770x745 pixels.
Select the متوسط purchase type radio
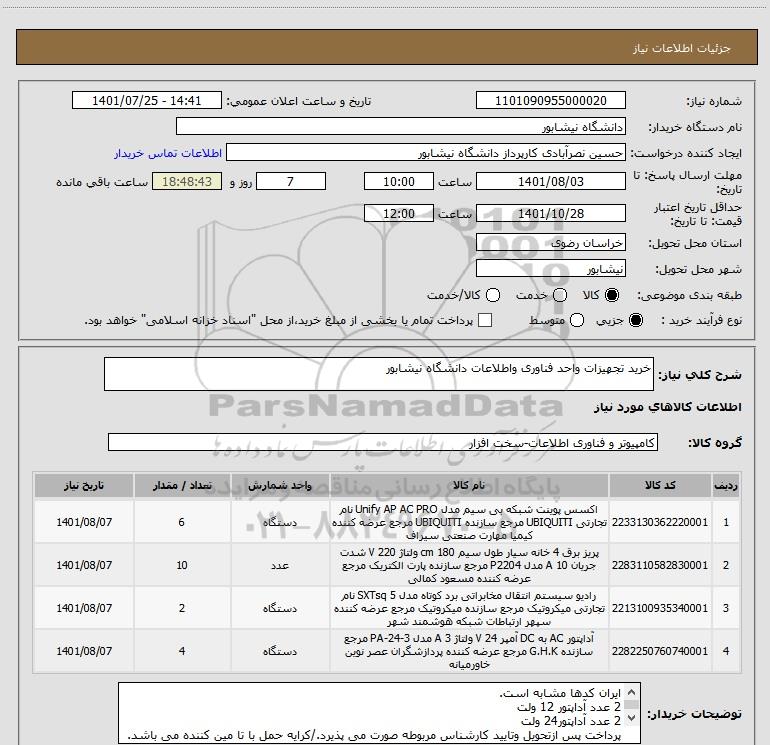tap(577, 321)
